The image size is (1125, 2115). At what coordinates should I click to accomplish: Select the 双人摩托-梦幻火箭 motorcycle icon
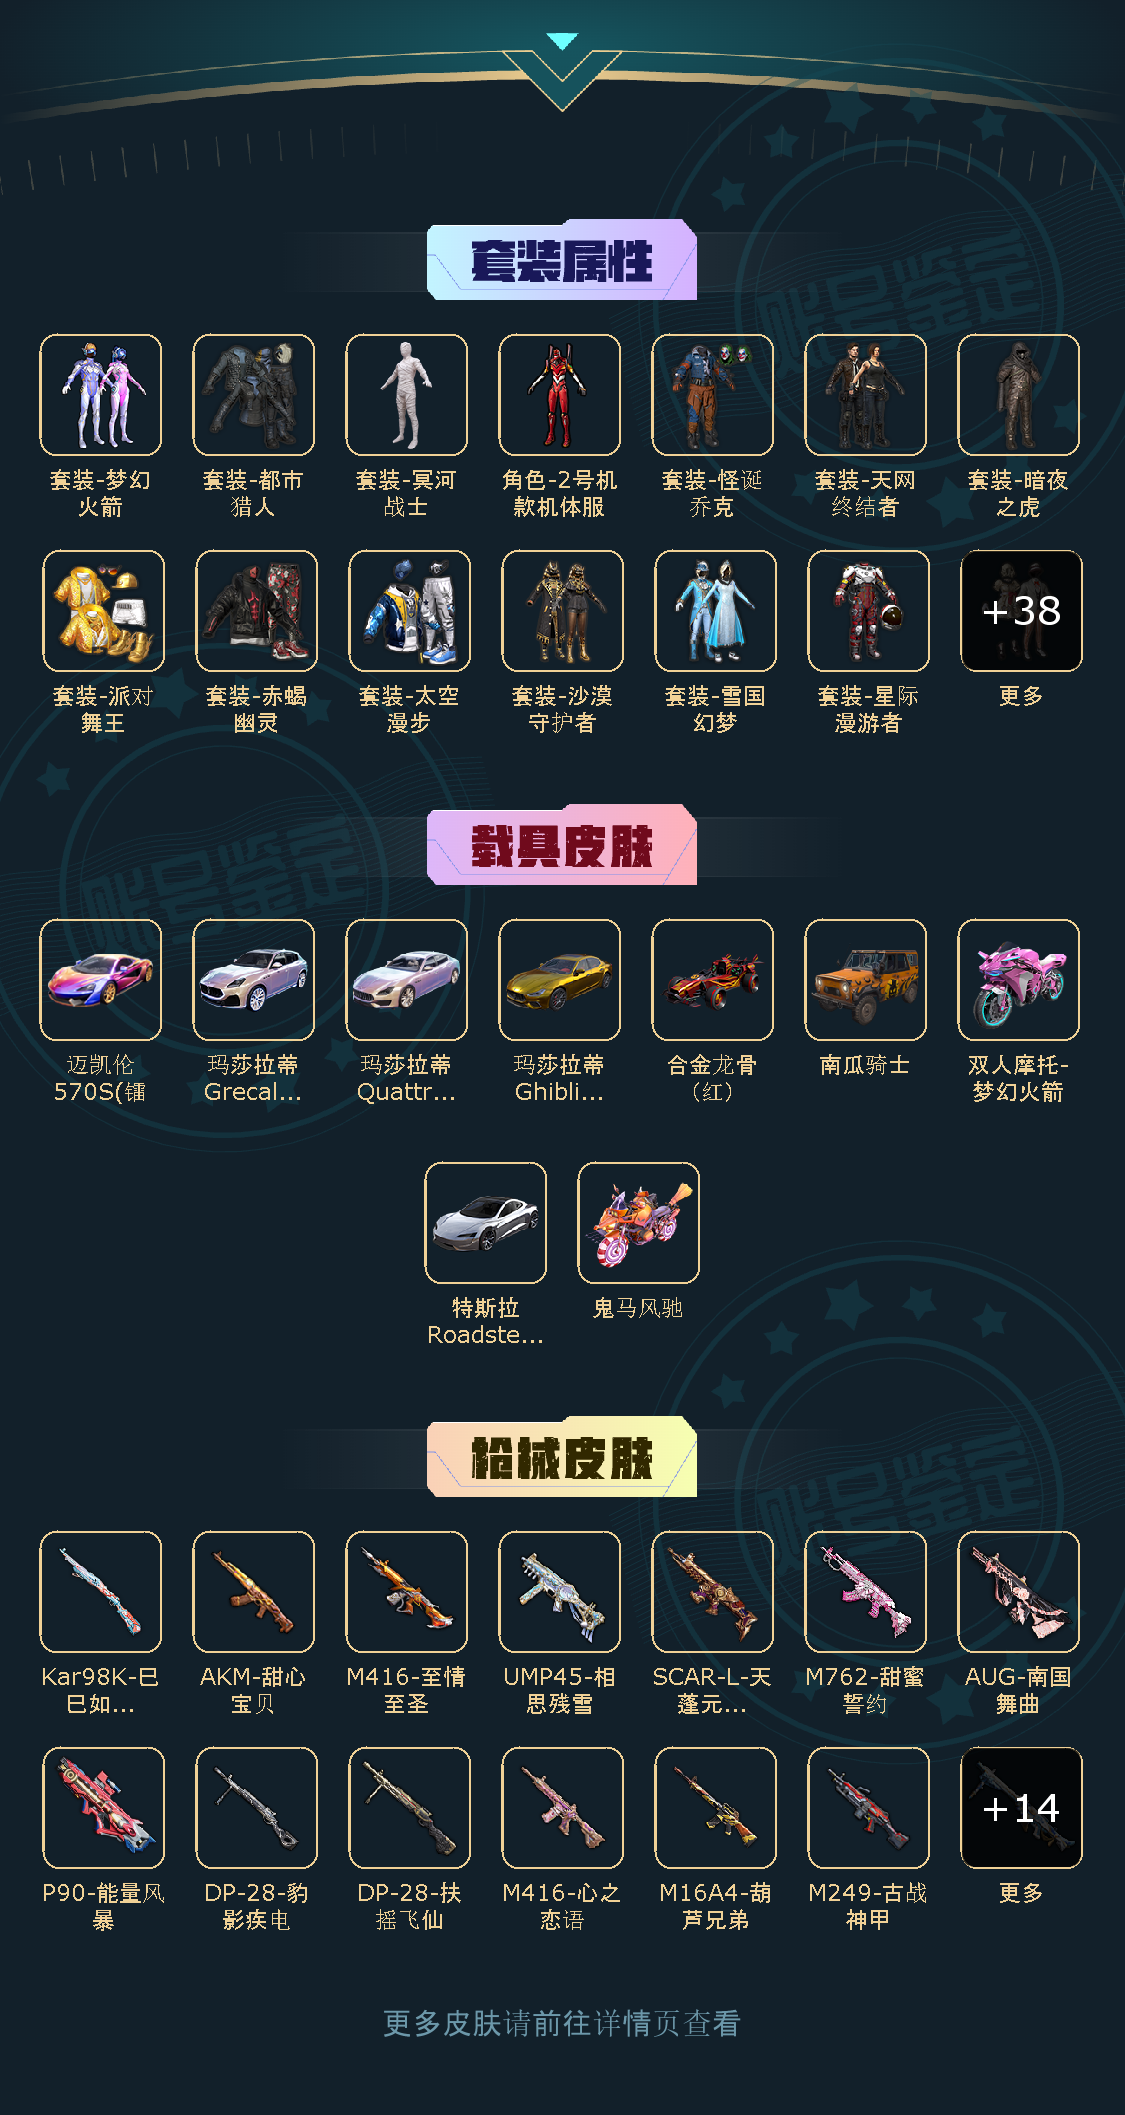coord(1018,980)
